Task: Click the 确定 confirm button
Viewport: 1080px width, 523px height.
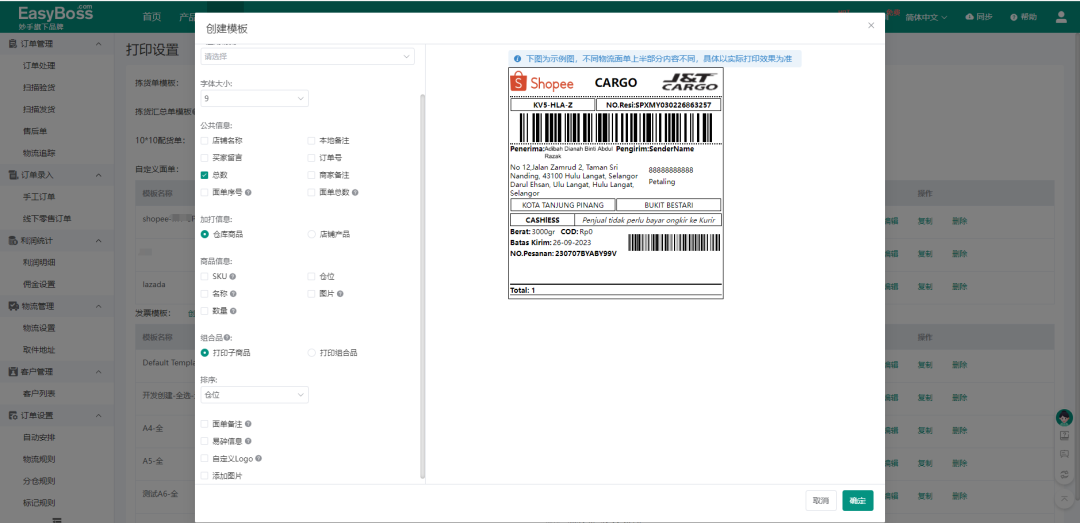Action: (x=857, y=500)
